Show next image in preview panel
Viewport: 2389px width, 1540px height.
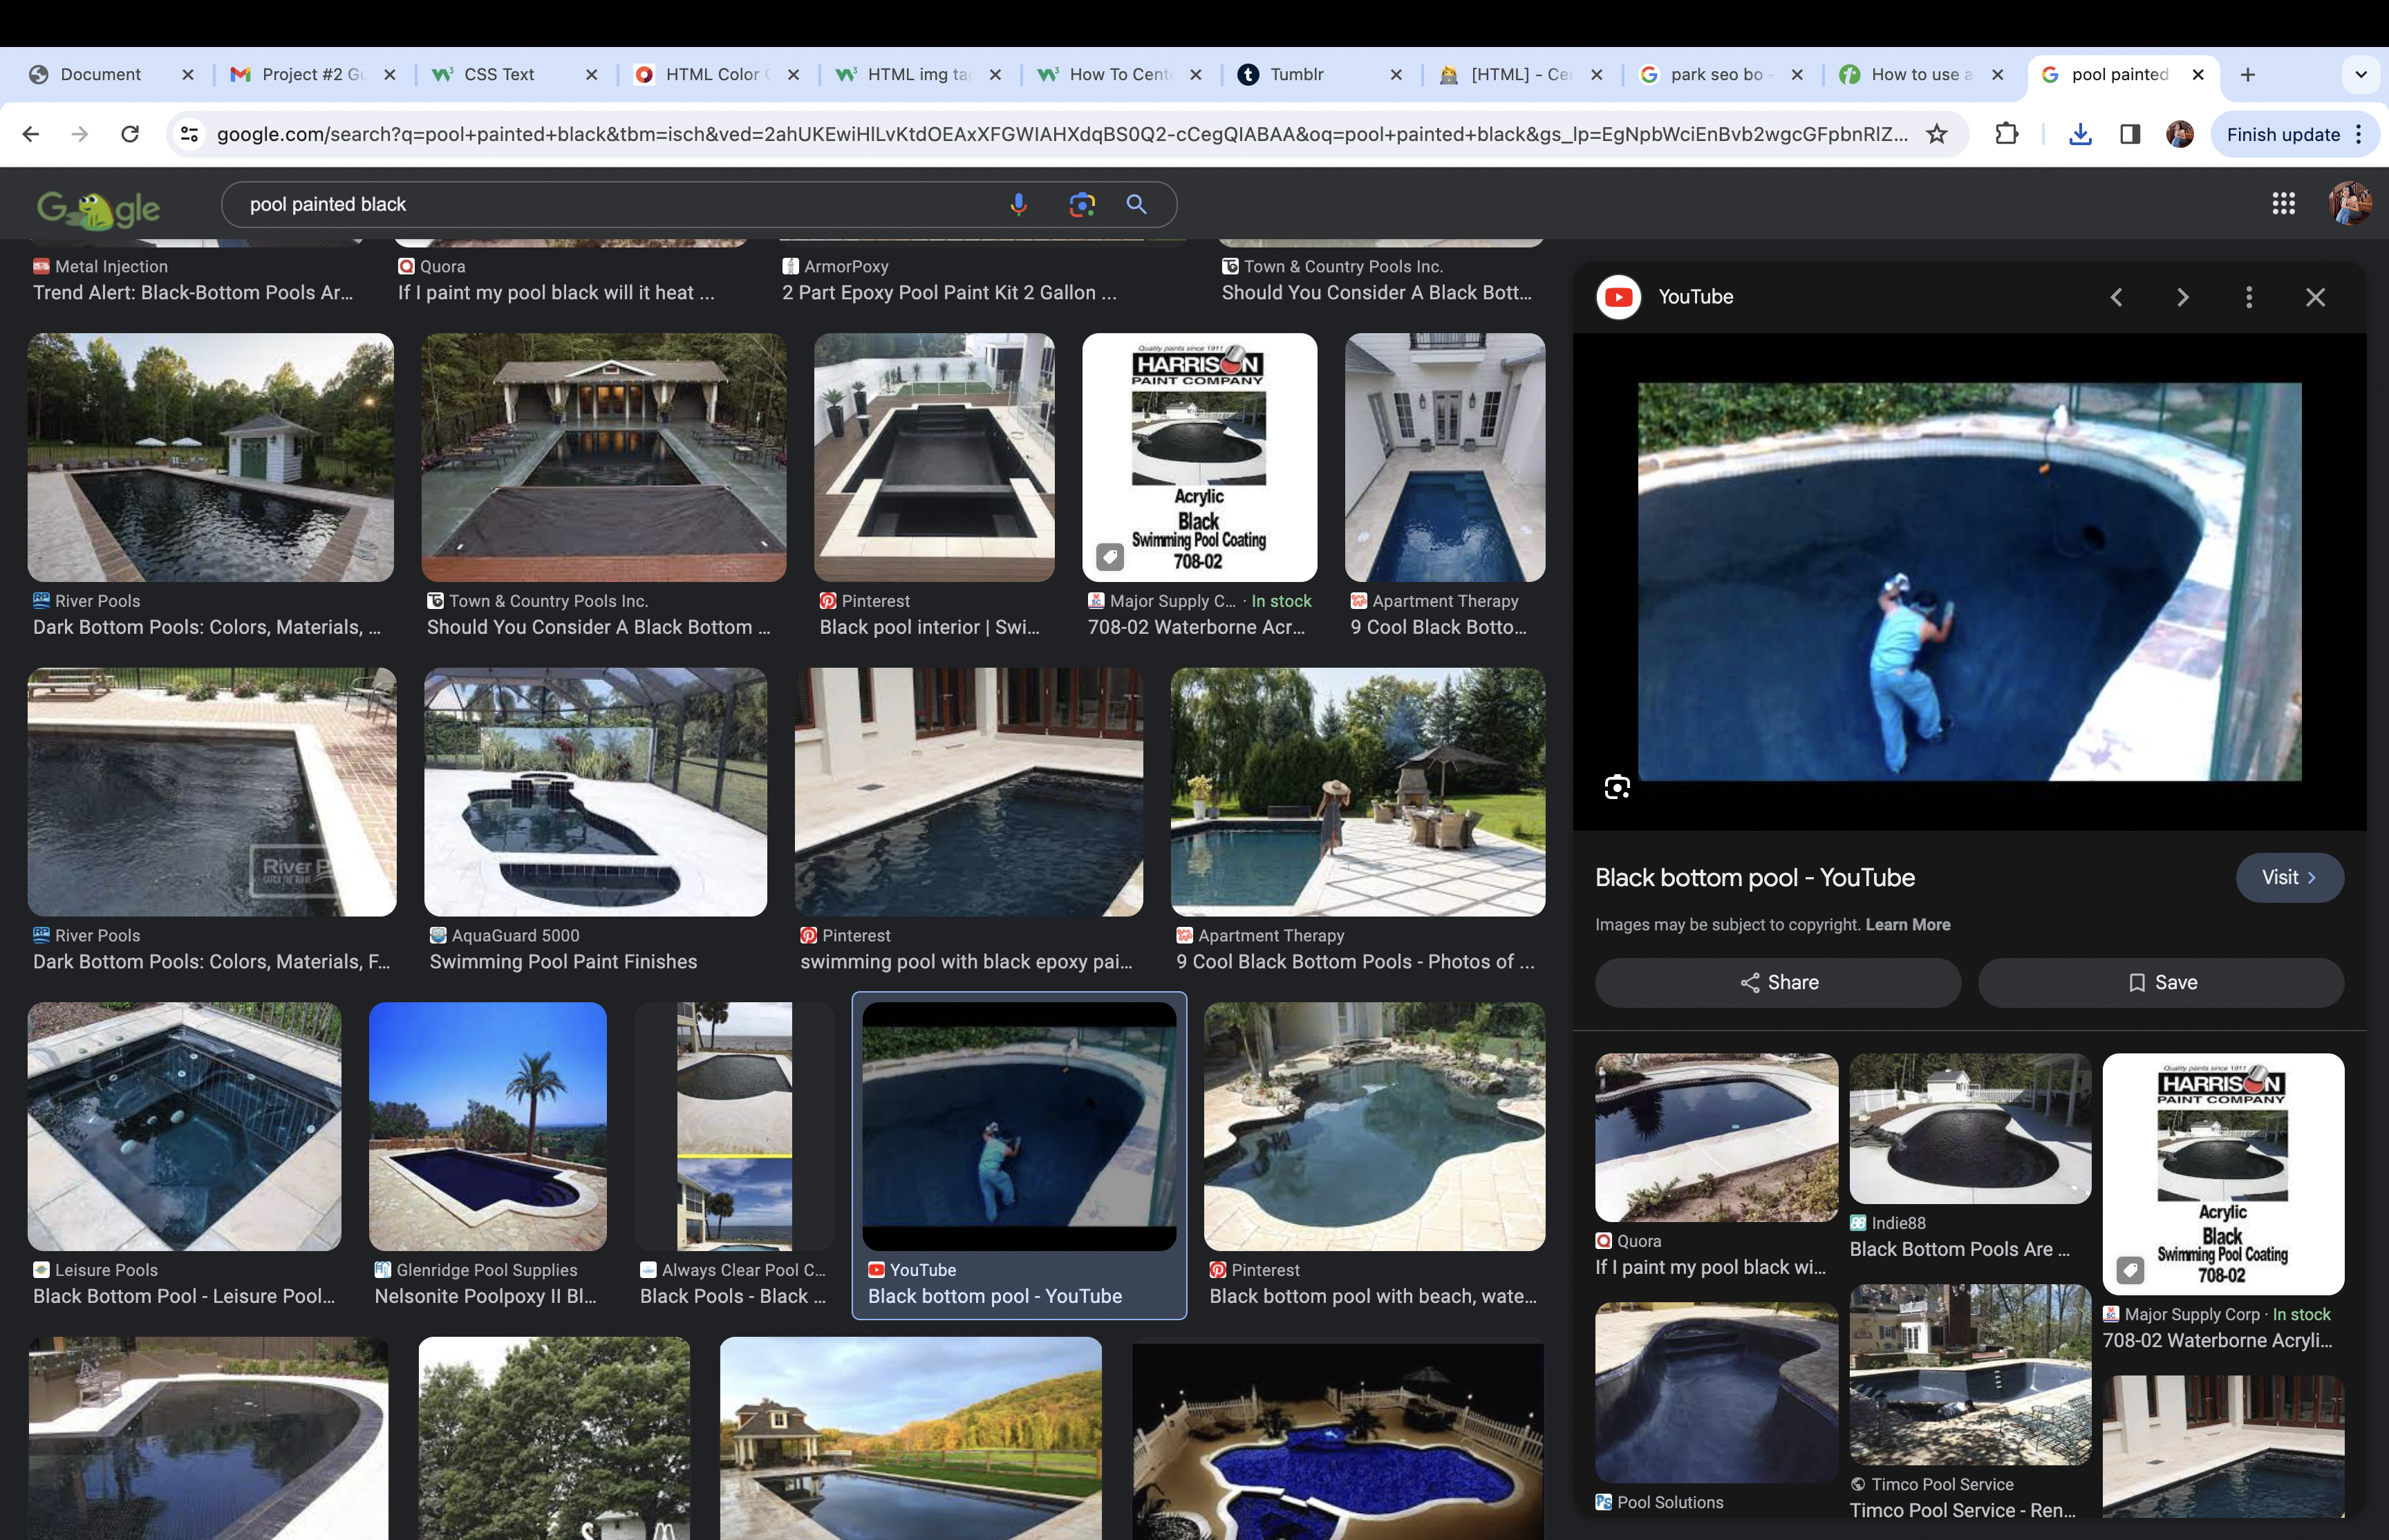(x=2183, y=297)
